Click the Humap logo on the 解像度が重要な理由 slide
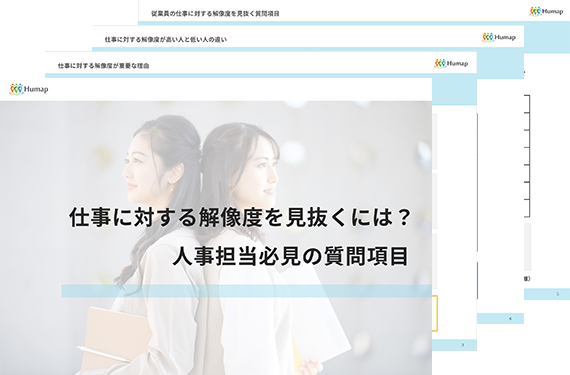Viewport: 570px width, 375px height. pos(451,64)
